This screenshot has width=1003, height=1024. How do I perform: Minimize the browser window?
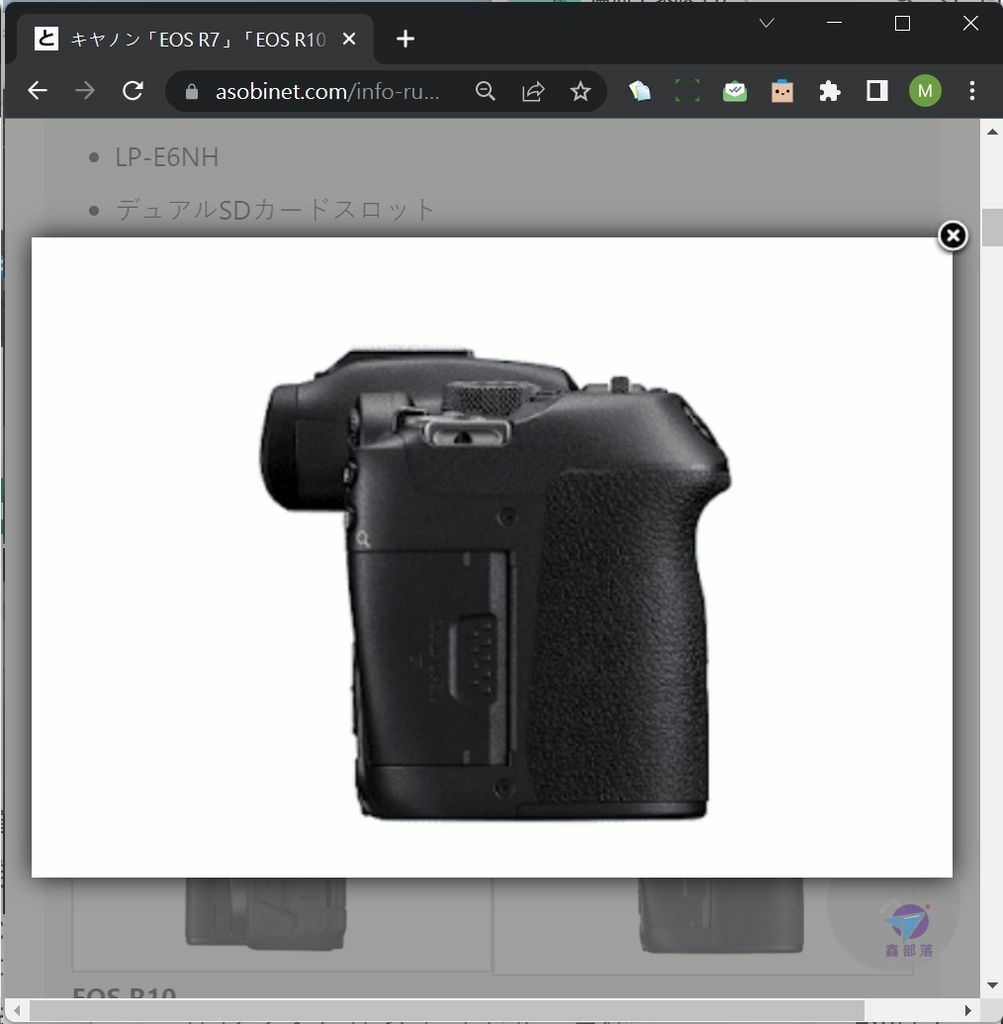pos(835,23)
